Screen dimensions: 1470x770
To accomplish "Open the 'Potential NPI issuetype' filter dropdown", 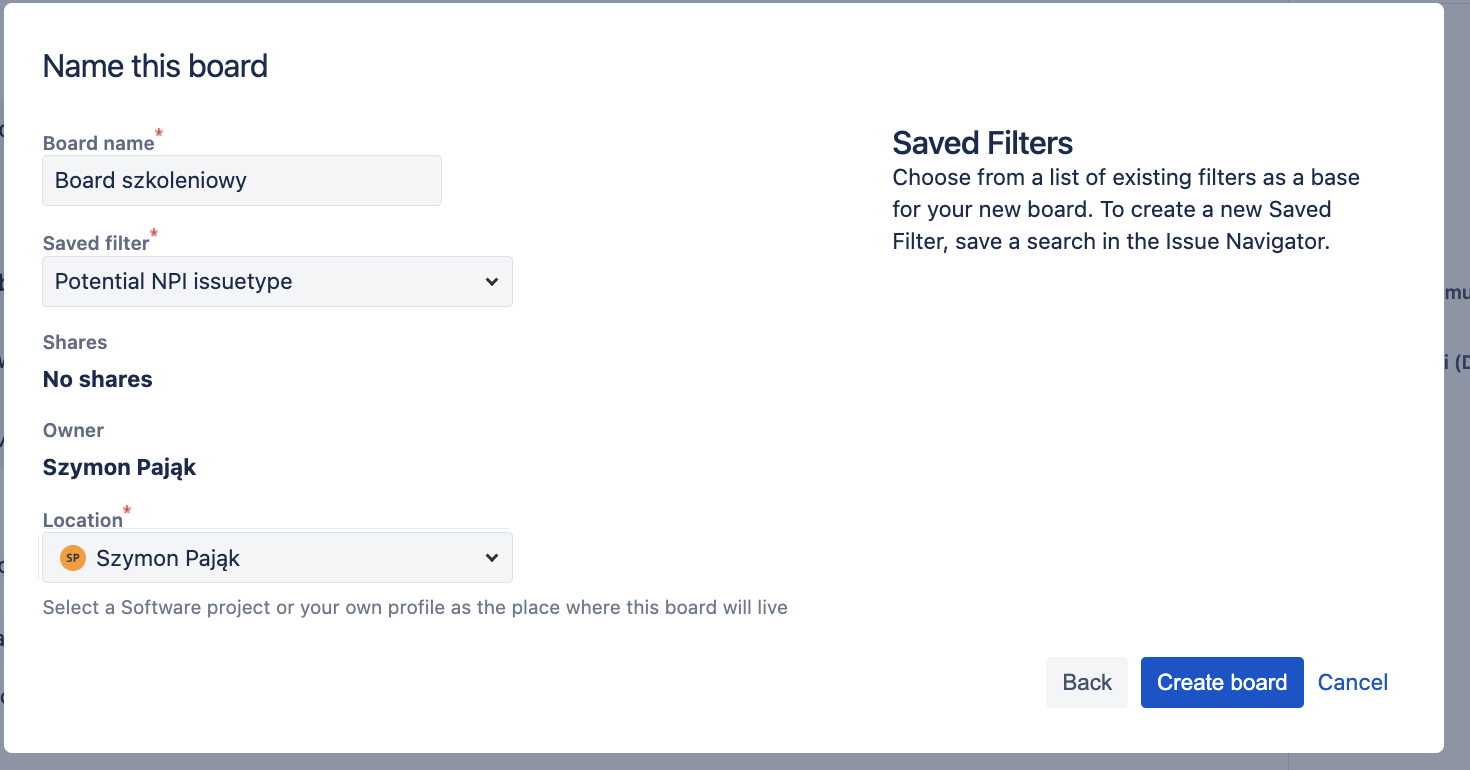I will pos(277,282).
